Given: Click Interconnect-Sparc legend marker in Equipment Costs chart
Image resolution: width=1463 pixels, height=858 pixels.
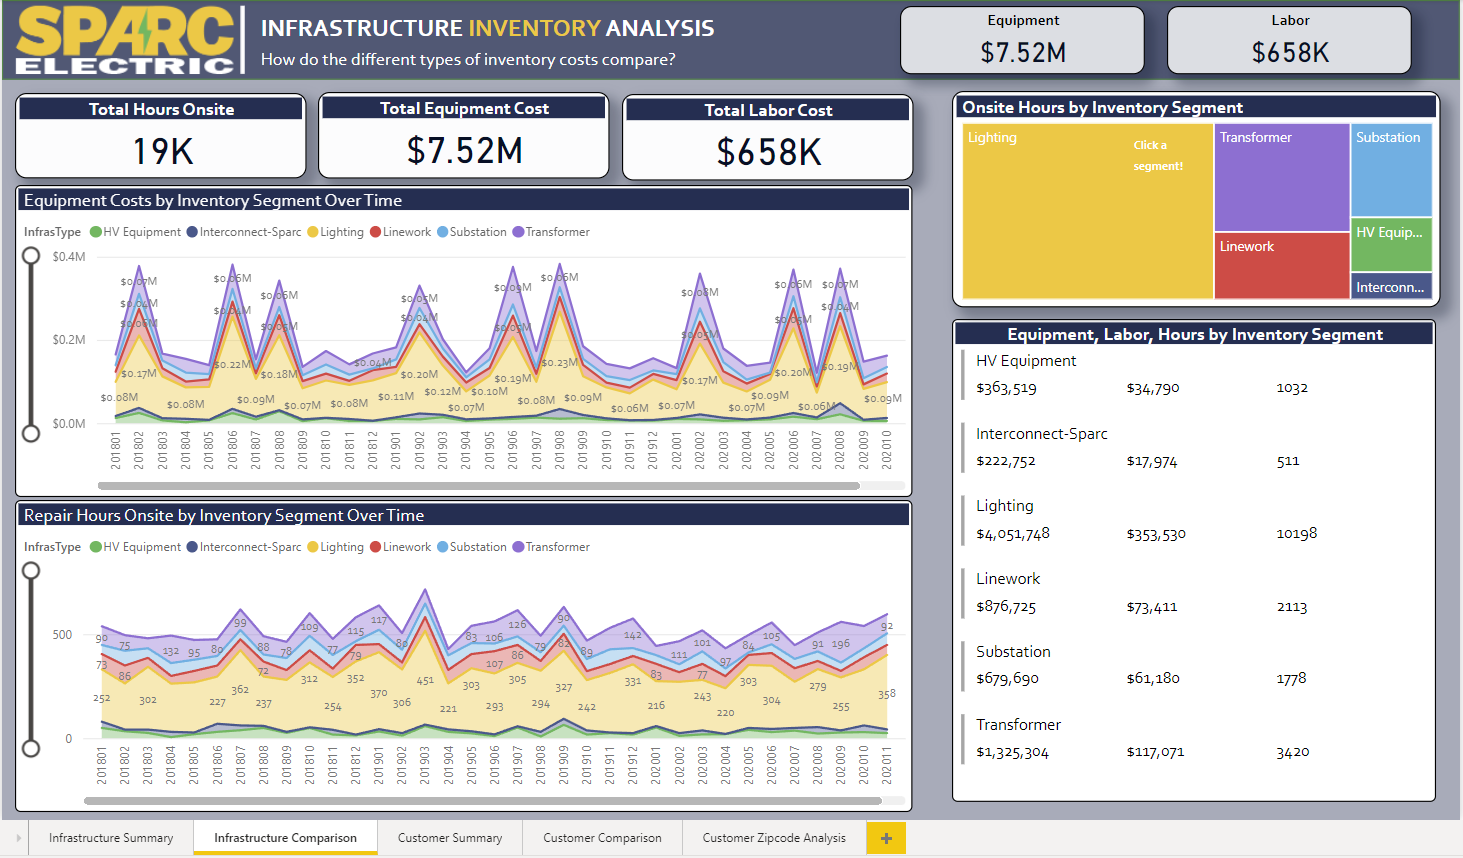Looking at the screenshot, I should (x=192, y=232).
